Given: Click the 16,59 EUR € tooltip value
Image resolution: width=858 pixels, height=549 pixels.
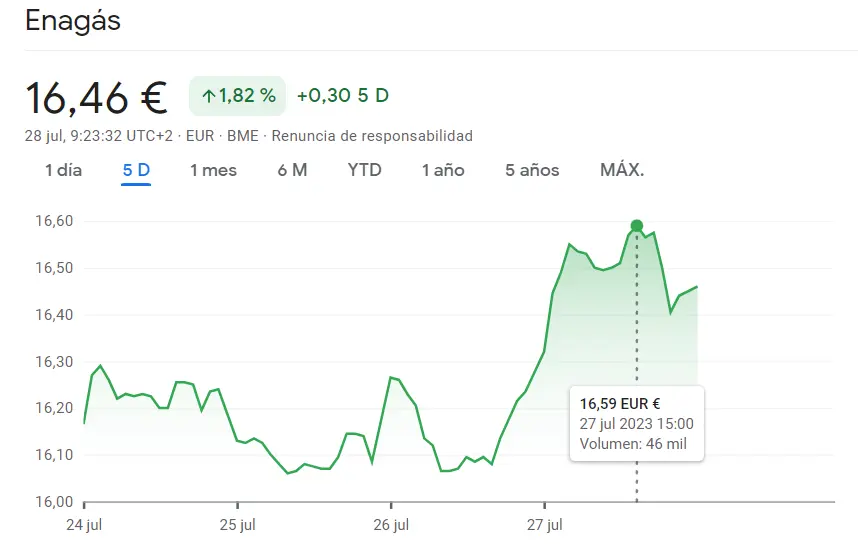Looking at the screenshot, I should [620, 404].
